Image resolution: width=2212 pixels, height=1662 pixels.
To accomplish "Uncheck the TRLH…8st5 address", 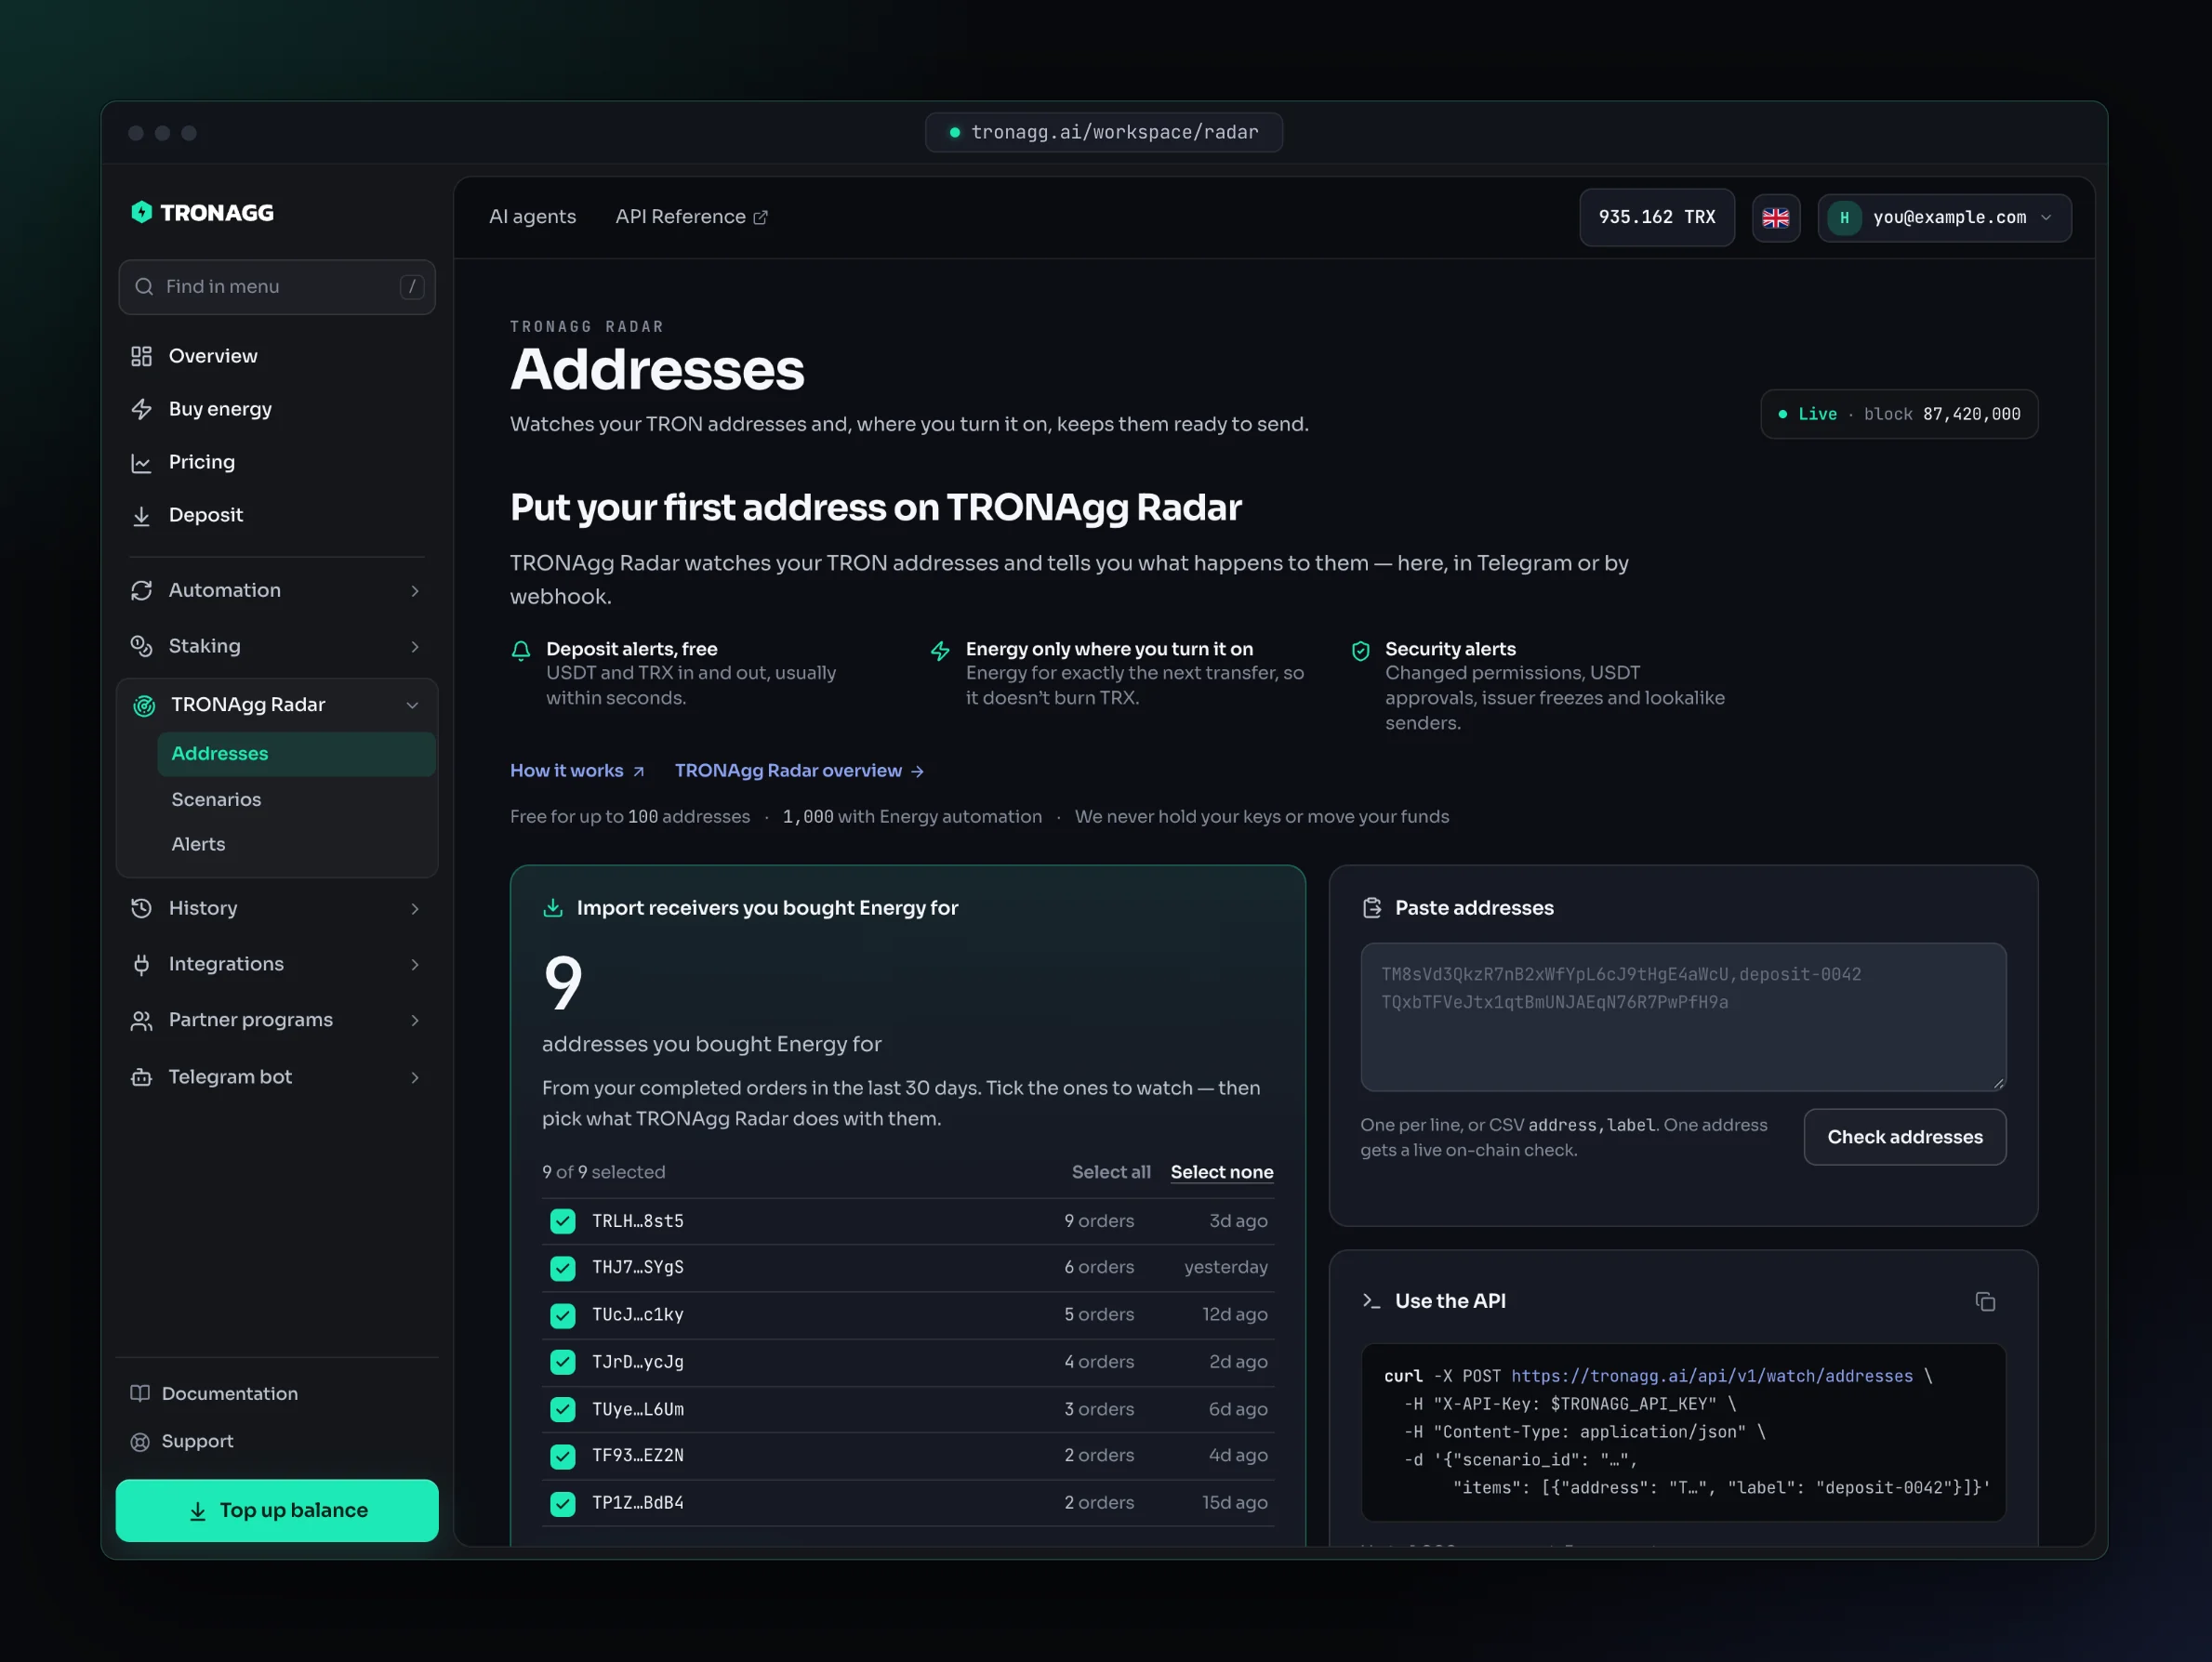I will pyautogui.click(x=563, y=1221).
